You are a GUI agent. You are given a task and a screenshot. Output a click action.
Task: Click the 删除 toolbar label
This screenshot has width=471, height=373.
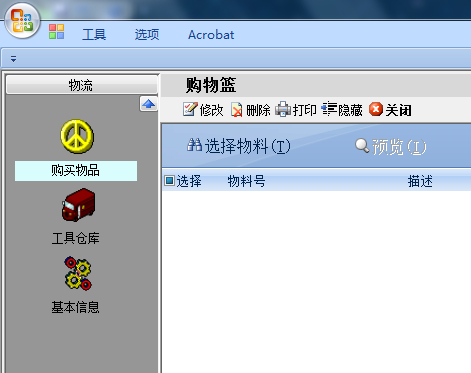tap(258, 110)
